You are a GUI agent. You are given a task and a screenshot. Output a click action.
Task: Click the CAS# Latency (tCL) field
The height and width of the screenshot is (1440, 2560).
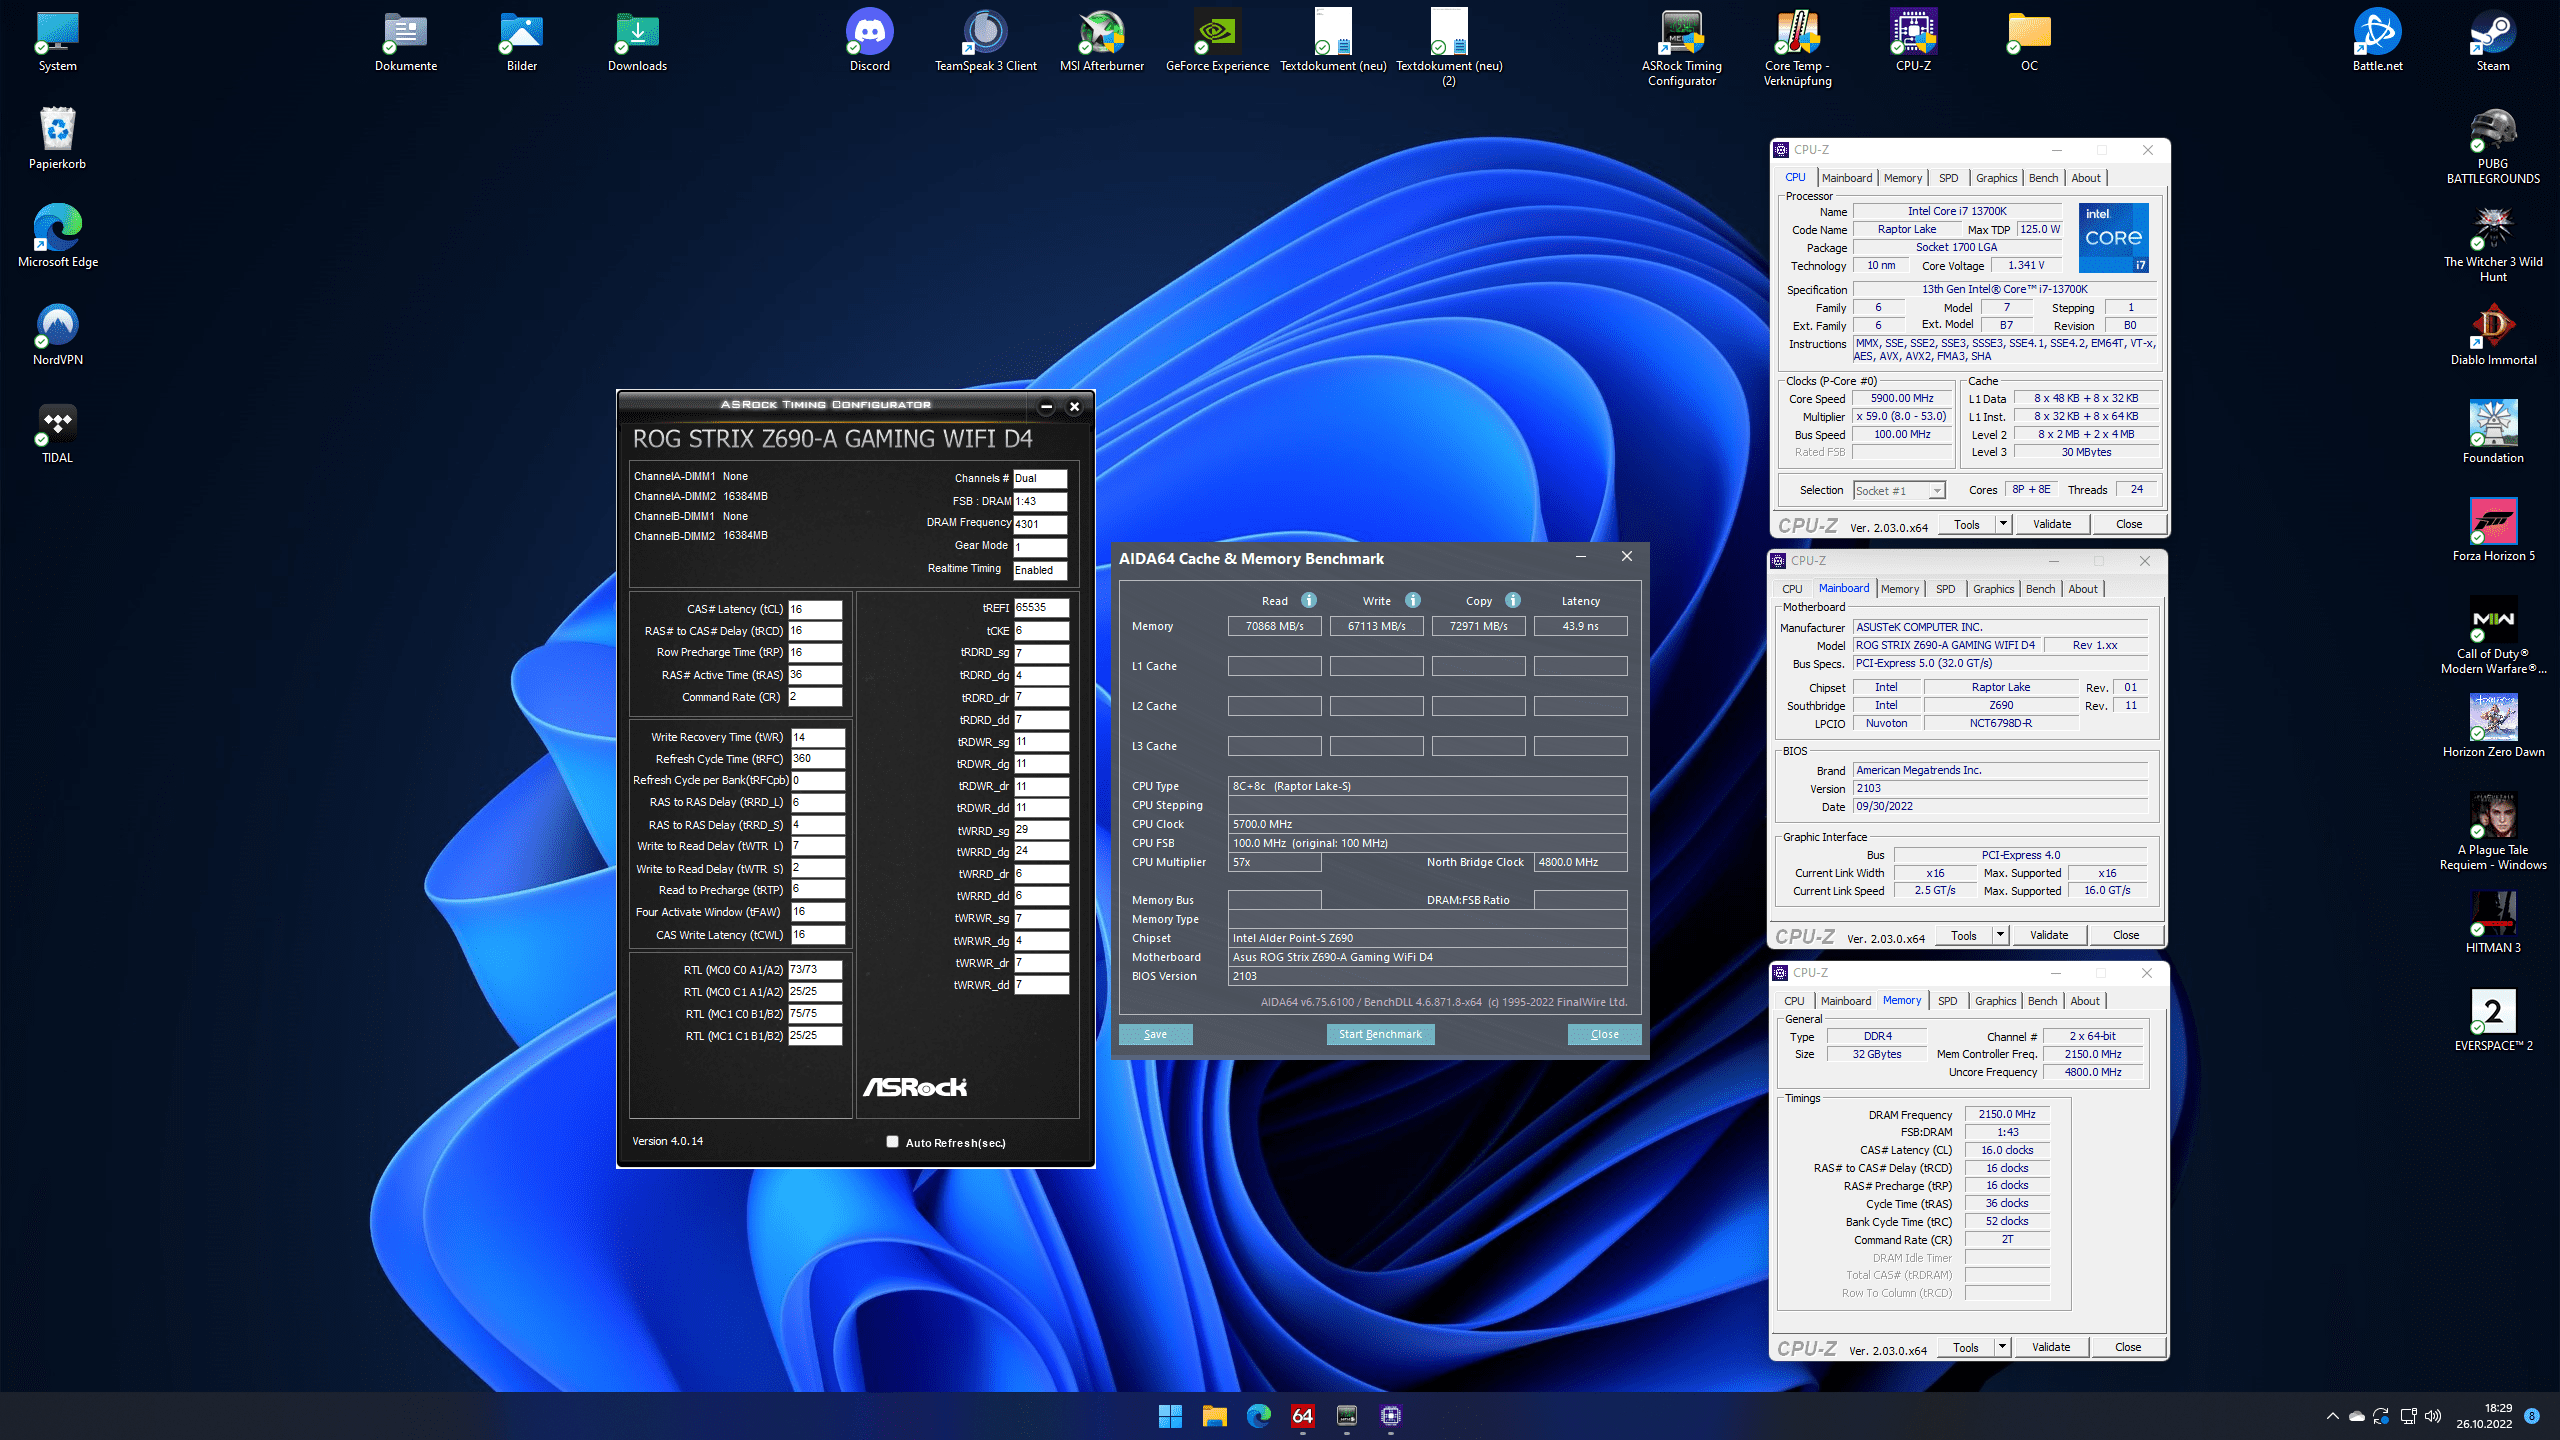[x=814, y=609]
